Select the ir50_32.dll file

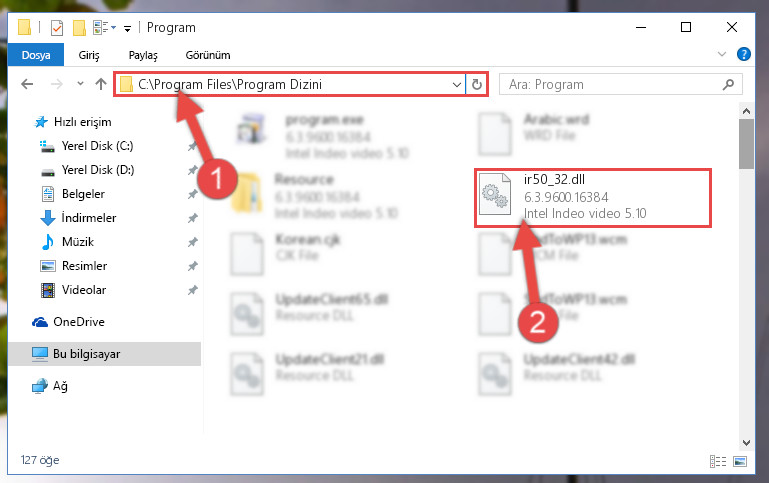click(592, 198)
